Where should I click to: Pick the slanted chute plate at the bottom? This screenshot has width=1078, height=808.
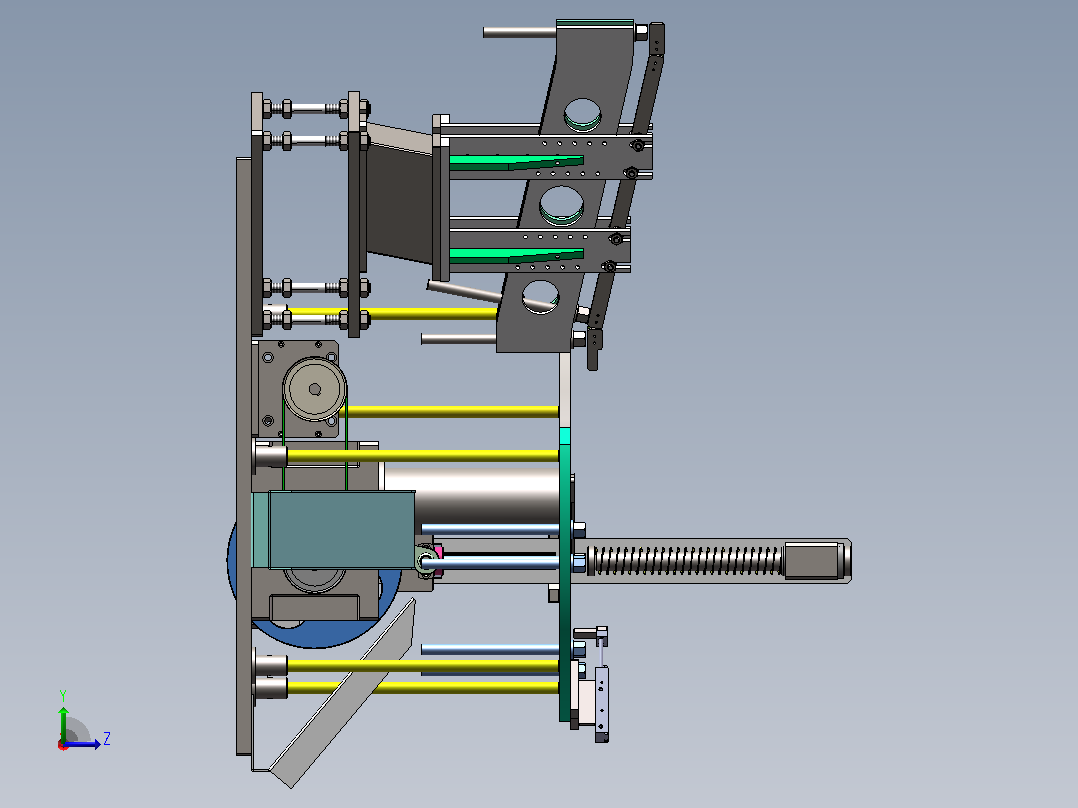pyautogui.click(x=344, y=695)
